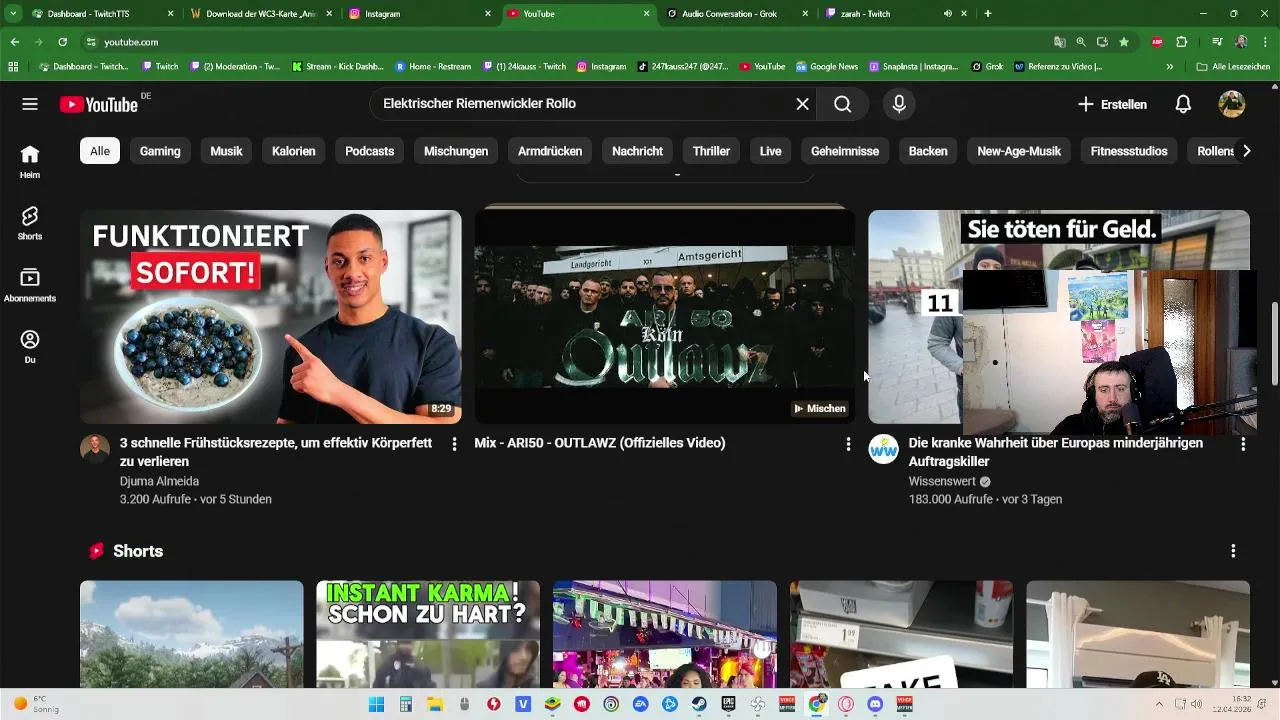Click the search magnifier button

pyautogui.click(x=843, y=104)
